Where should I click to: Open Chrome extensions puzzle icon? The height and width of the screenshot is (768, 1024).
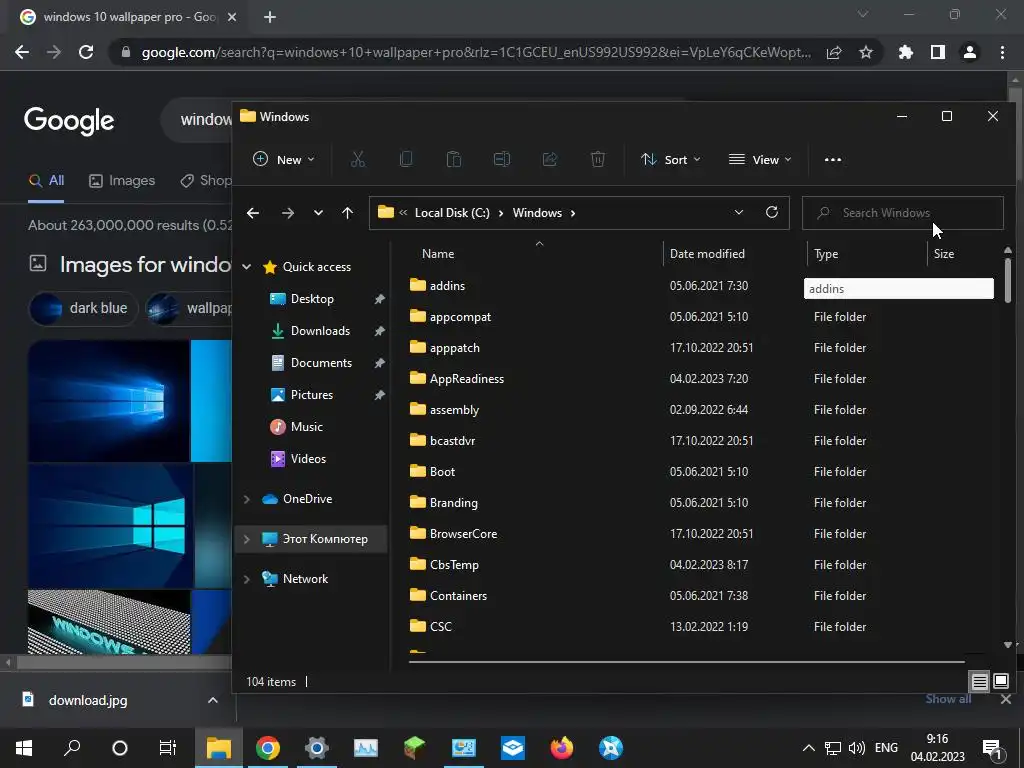point(905,52)
